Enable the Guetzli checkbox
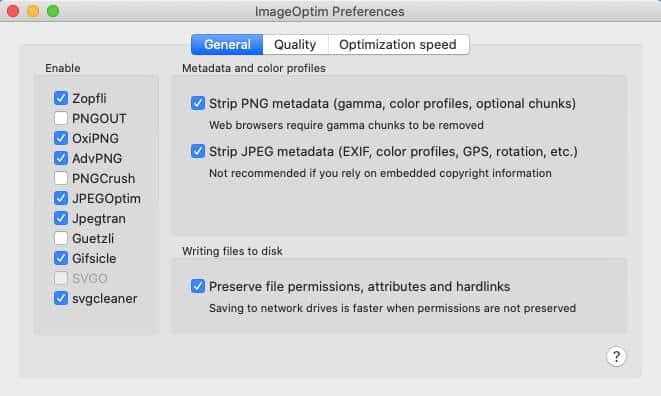The width and height of the screenshot is (661, 396). coord(61,238)
